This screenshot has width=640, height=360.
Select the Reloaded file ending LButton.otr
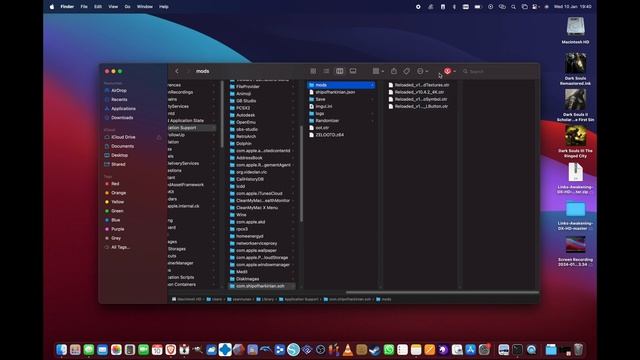point(420,106)
